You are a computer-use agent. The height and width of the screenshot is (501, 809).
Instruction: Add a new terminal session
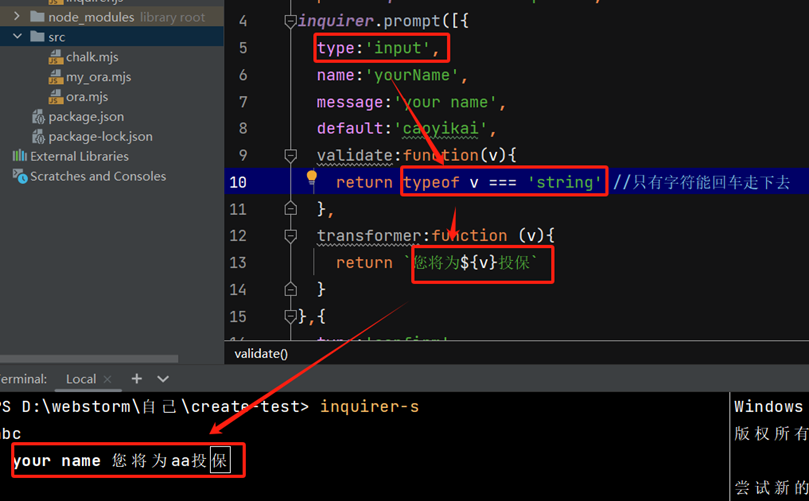pyautogui.click(x=137, y=379)
